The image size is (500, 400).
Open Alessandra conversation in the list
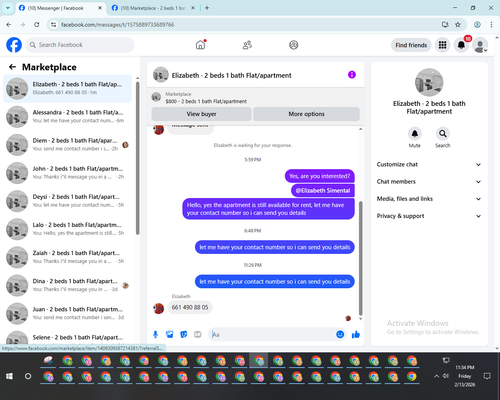[x=67, y=117]
